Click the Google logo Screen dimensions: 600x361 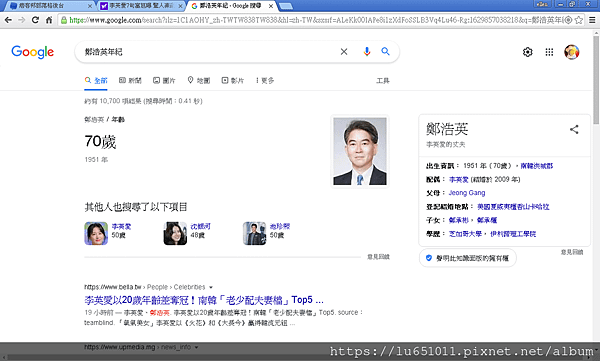click(x=33, y=52)
